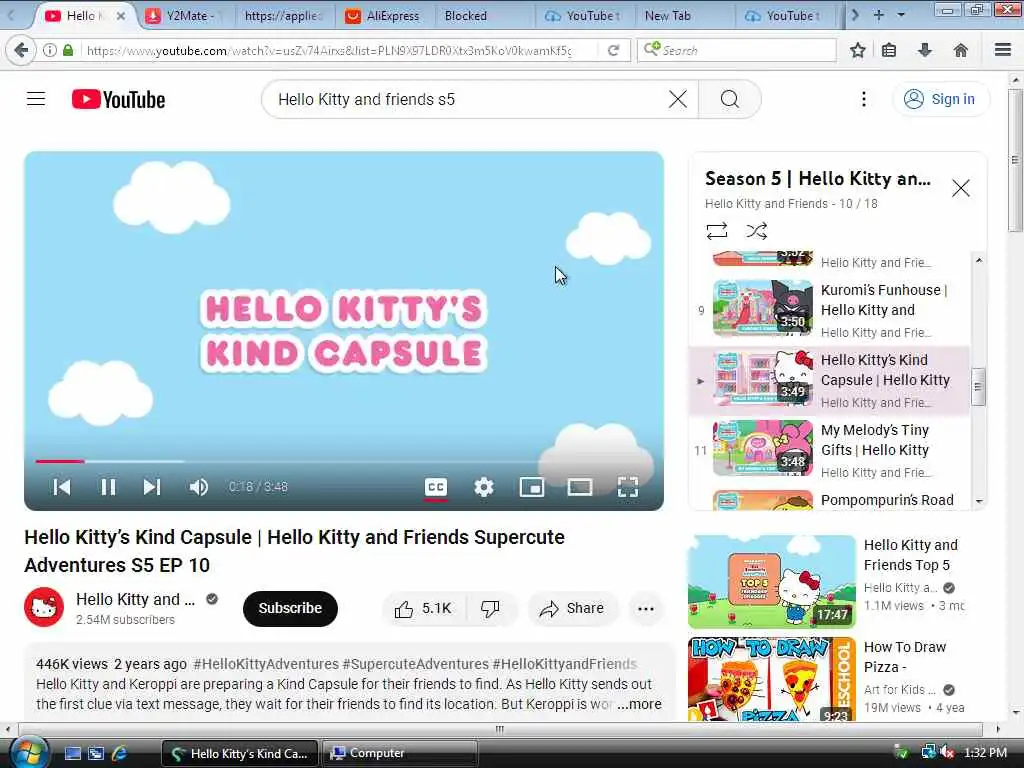
Task: Dislike this video
Action: pyautogui.click(x=490, y=609)
